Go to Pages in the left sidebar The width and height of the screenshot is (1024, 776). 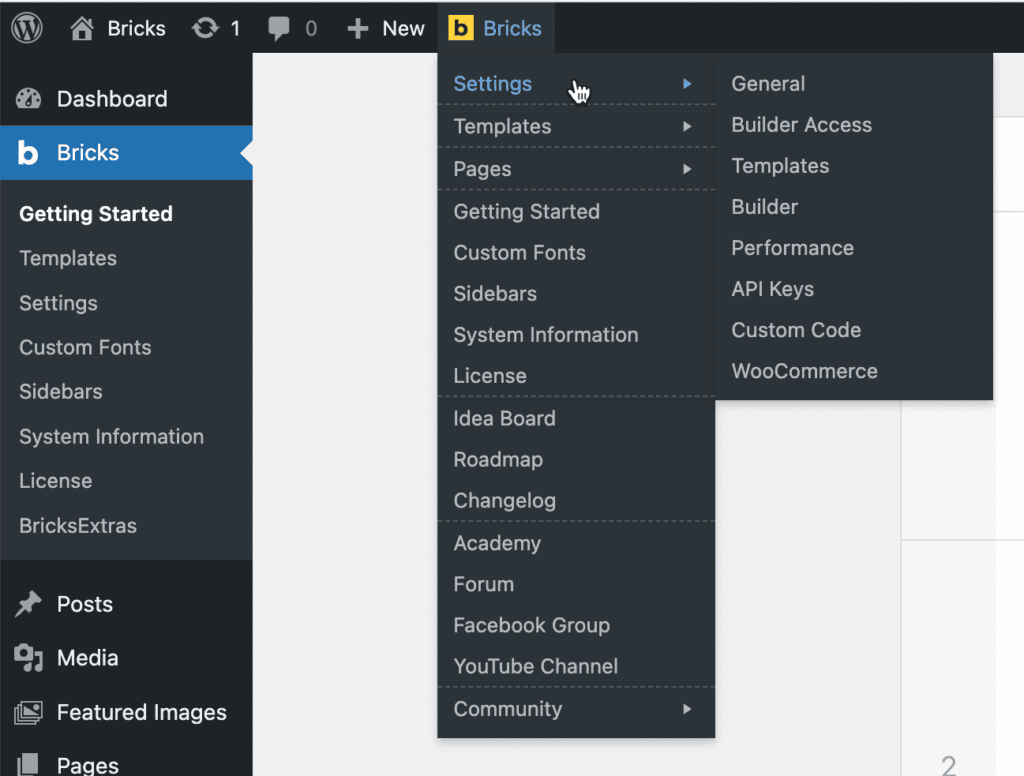(88, 765)
